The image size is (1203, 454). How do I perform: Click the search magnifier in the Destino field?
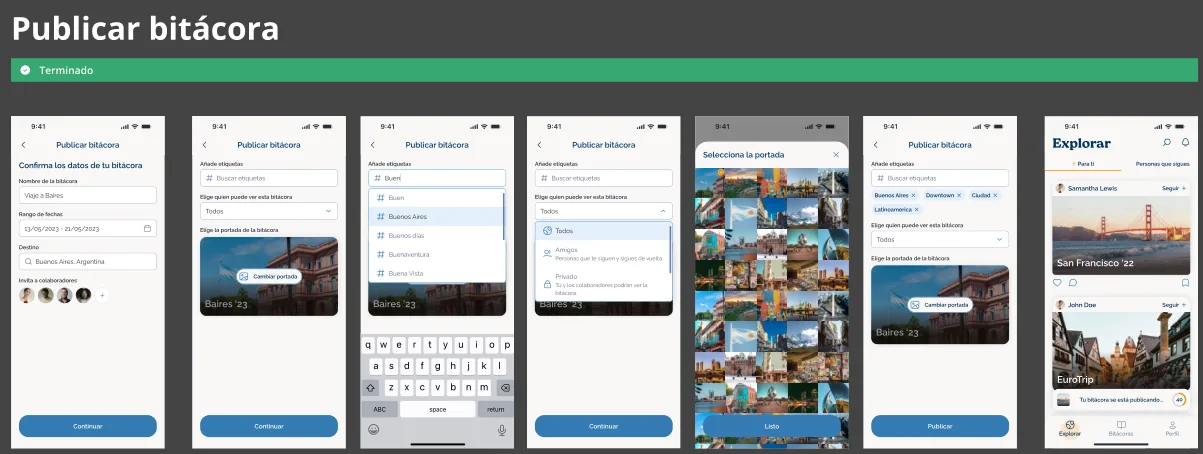click(29, 262)
